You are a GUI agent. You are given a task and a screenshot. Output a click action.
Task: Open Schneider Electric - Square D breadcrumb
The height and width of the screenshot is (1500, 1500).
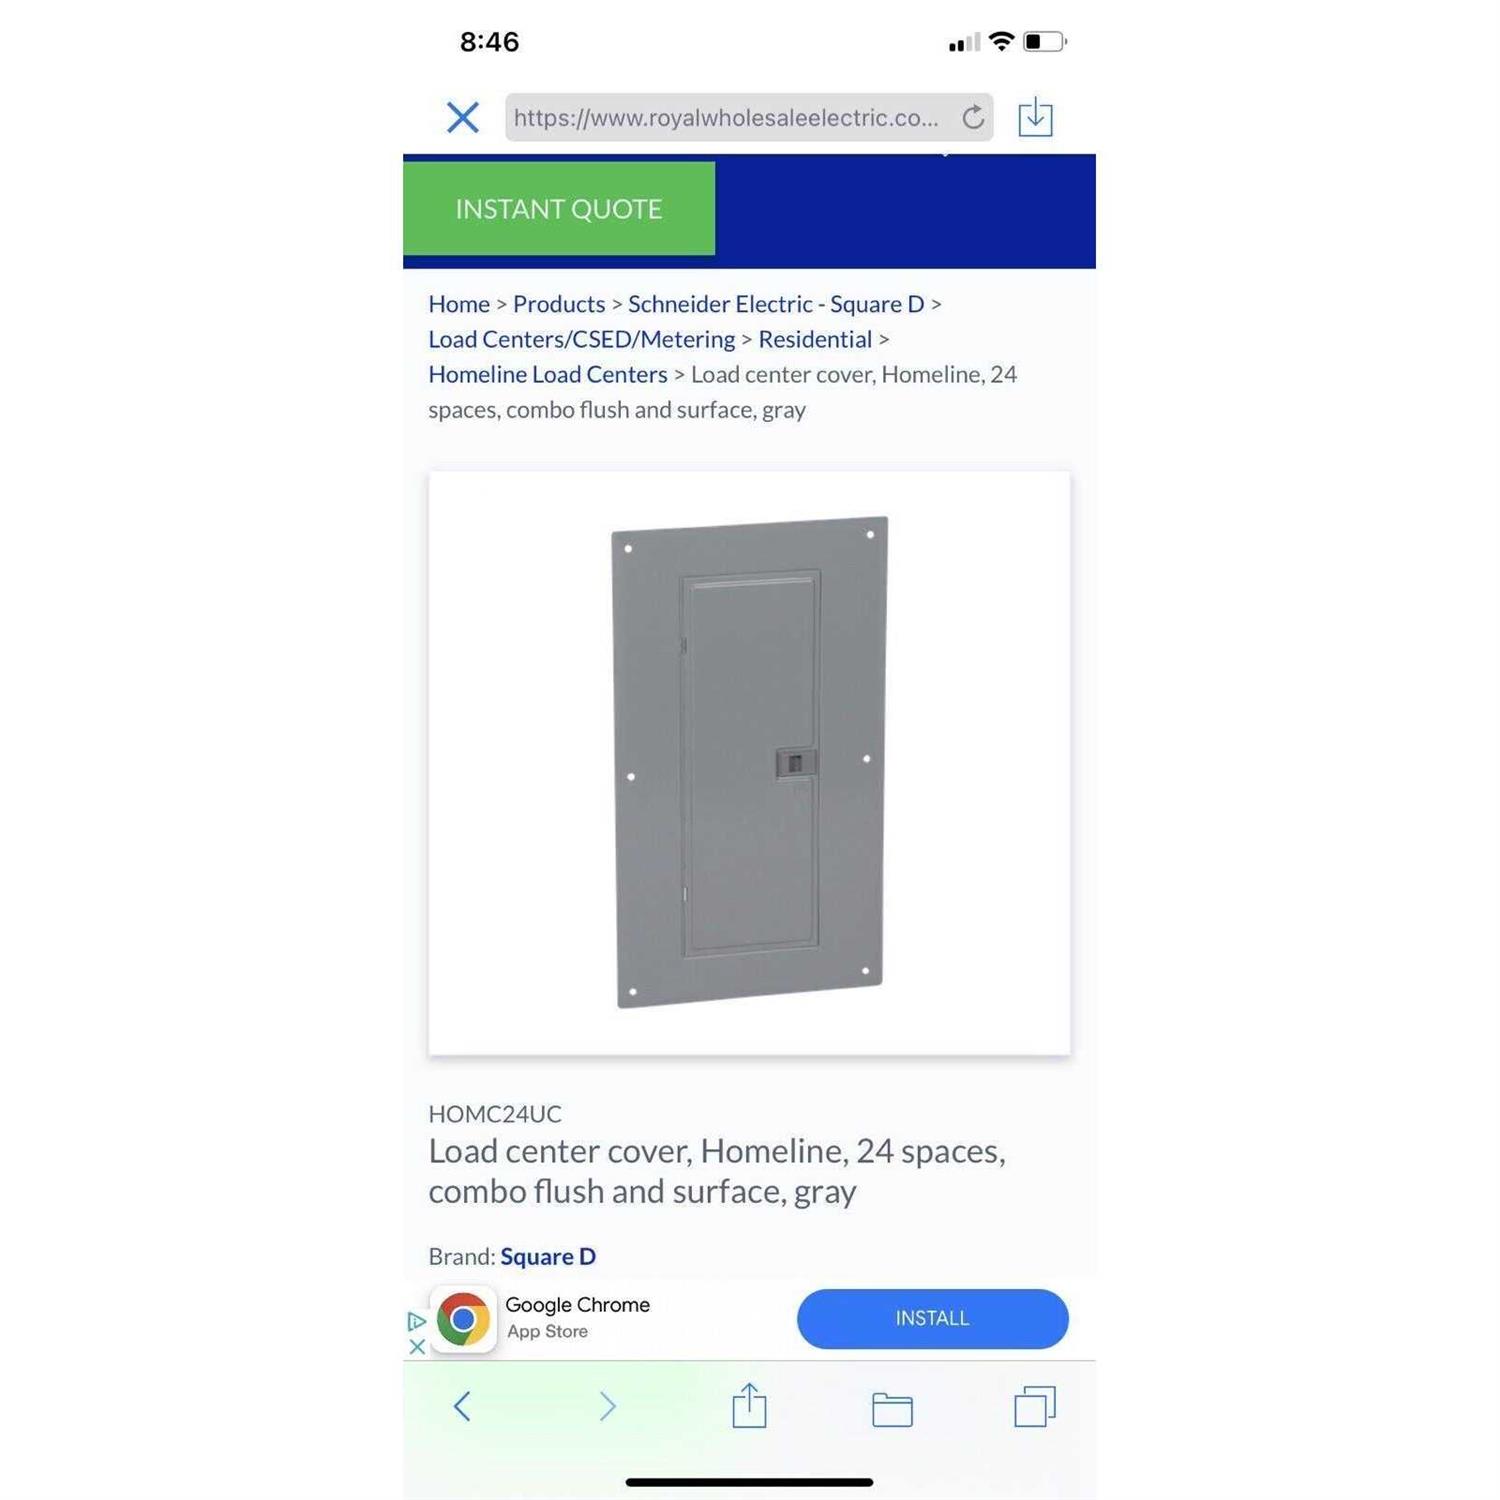[x=776, y=304]
